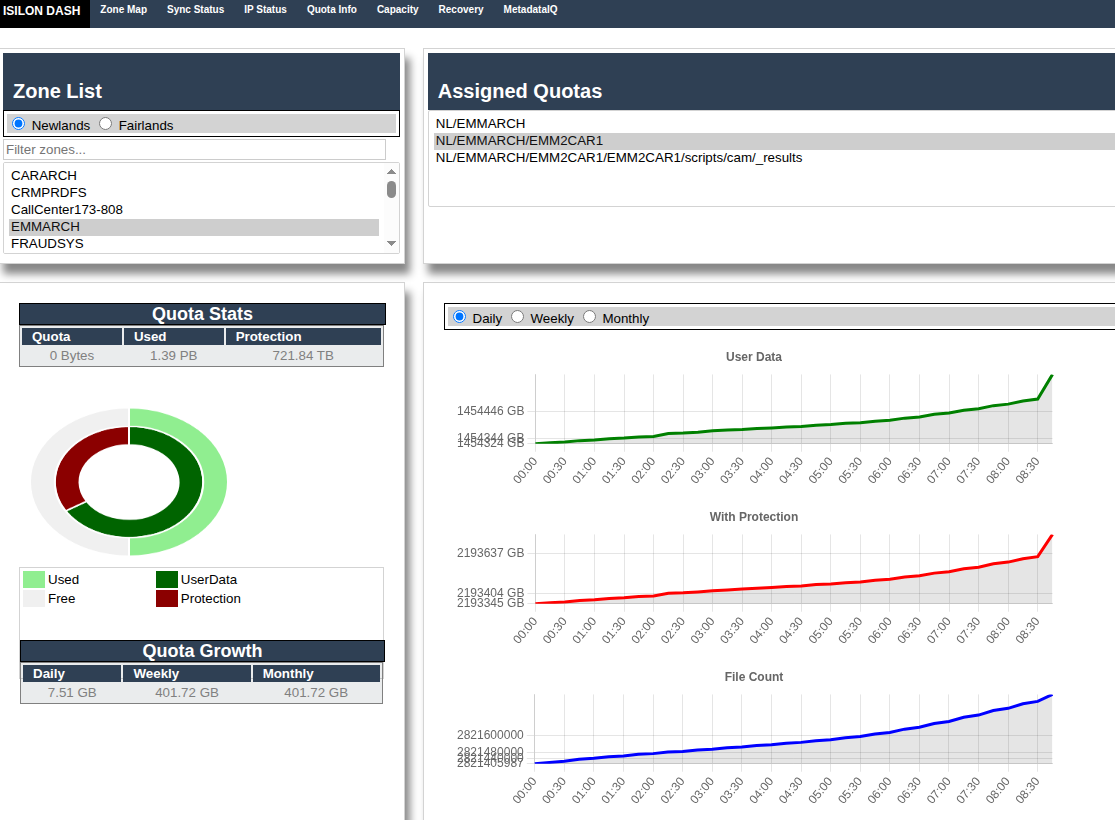Open the IP Status tab
This screenshot has width=1115, height=820.
click(x=265, y=9)
